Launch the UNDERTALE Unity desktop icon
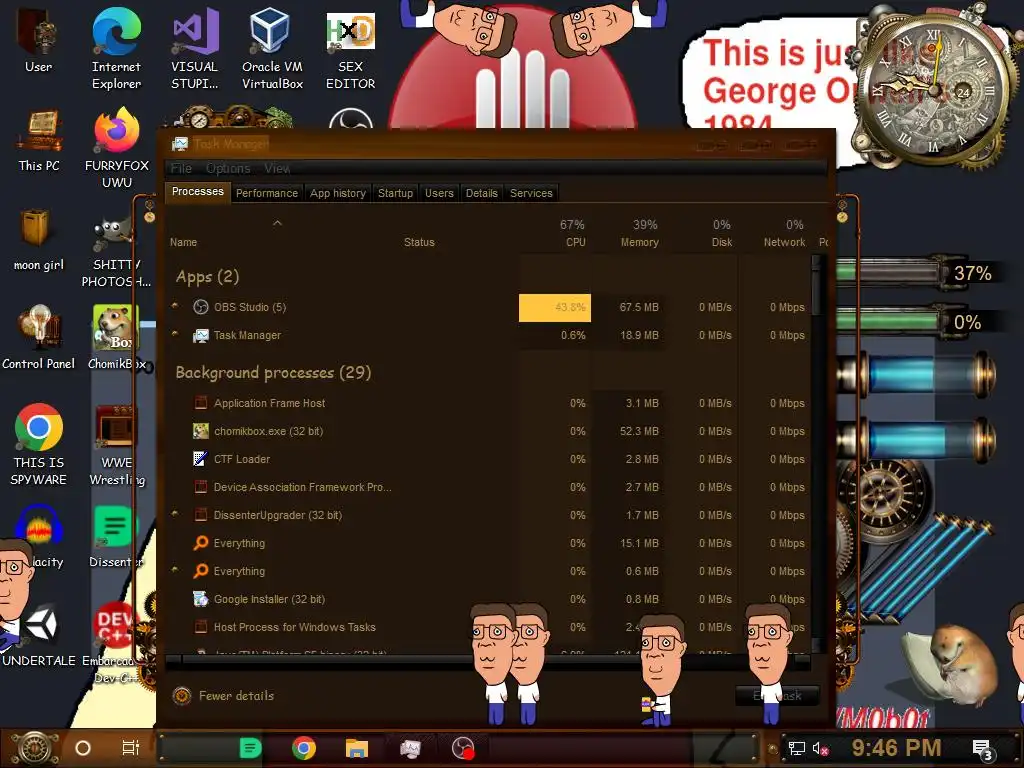 pyautogui.click(x=39, y=637)
